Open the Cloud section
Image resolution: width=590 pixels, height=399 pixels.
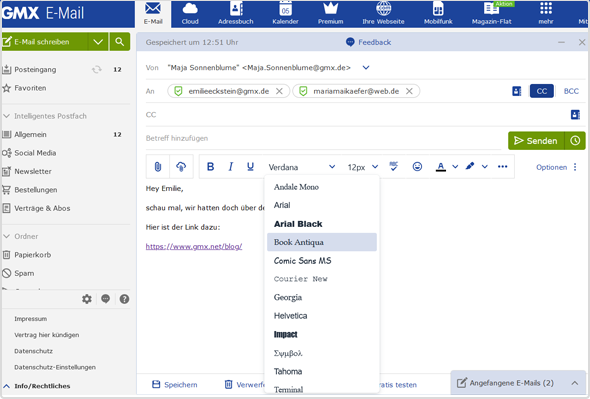coord(190,14)
